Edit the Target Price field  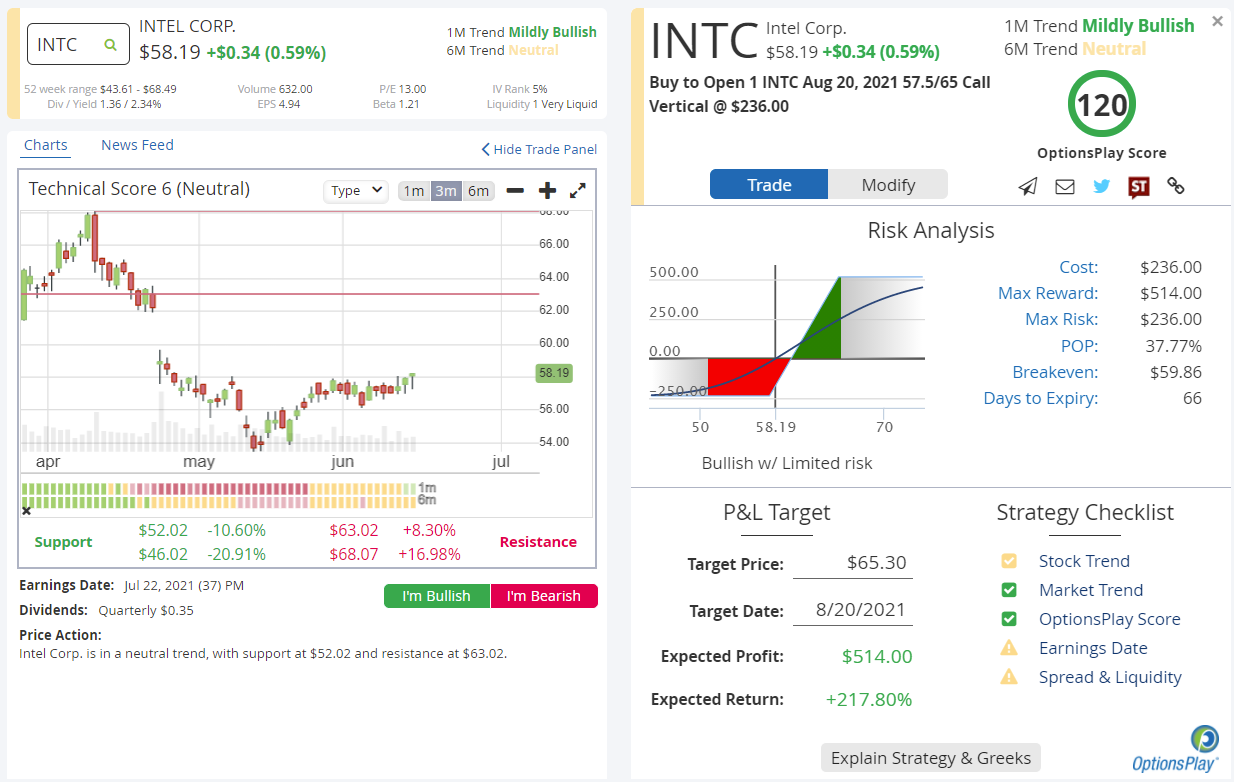click(x=853, y=563)
